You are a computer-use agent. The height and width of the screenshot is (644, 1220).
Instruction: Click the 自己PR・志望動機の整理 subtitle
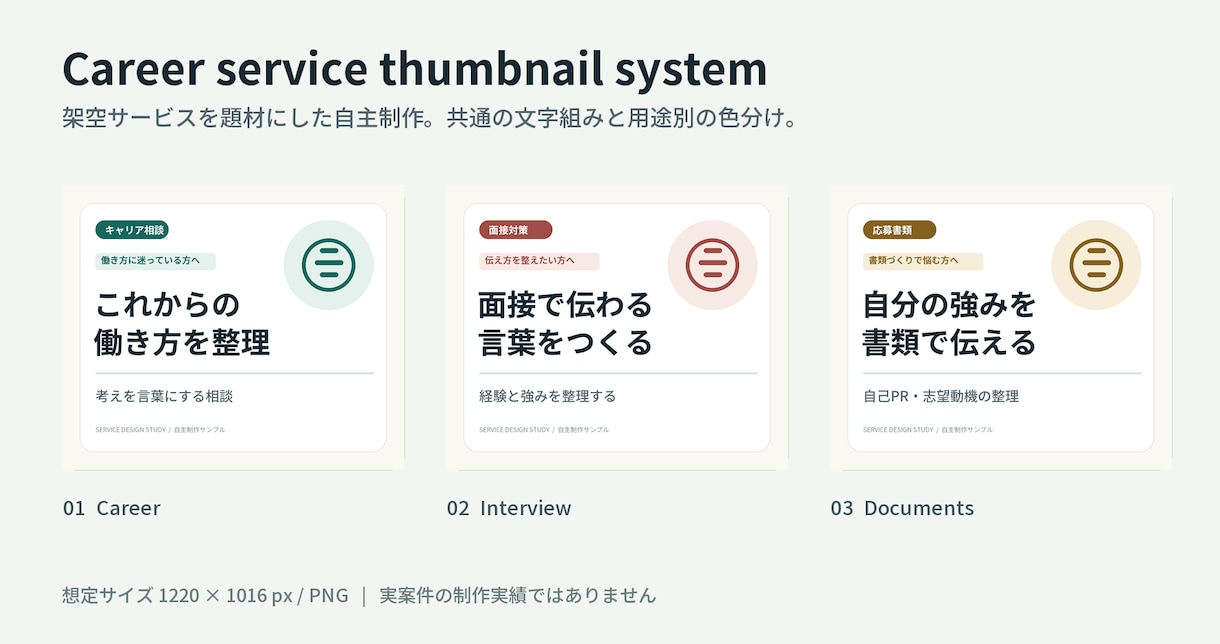click(x=941, y=396)
